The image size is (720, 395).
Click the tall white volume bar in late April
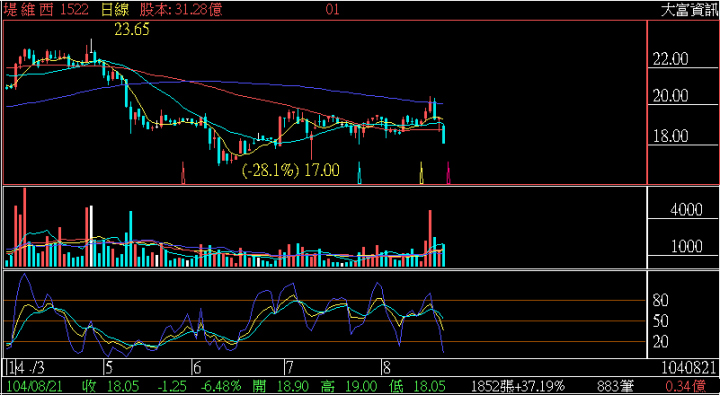[x=91, y=236]
